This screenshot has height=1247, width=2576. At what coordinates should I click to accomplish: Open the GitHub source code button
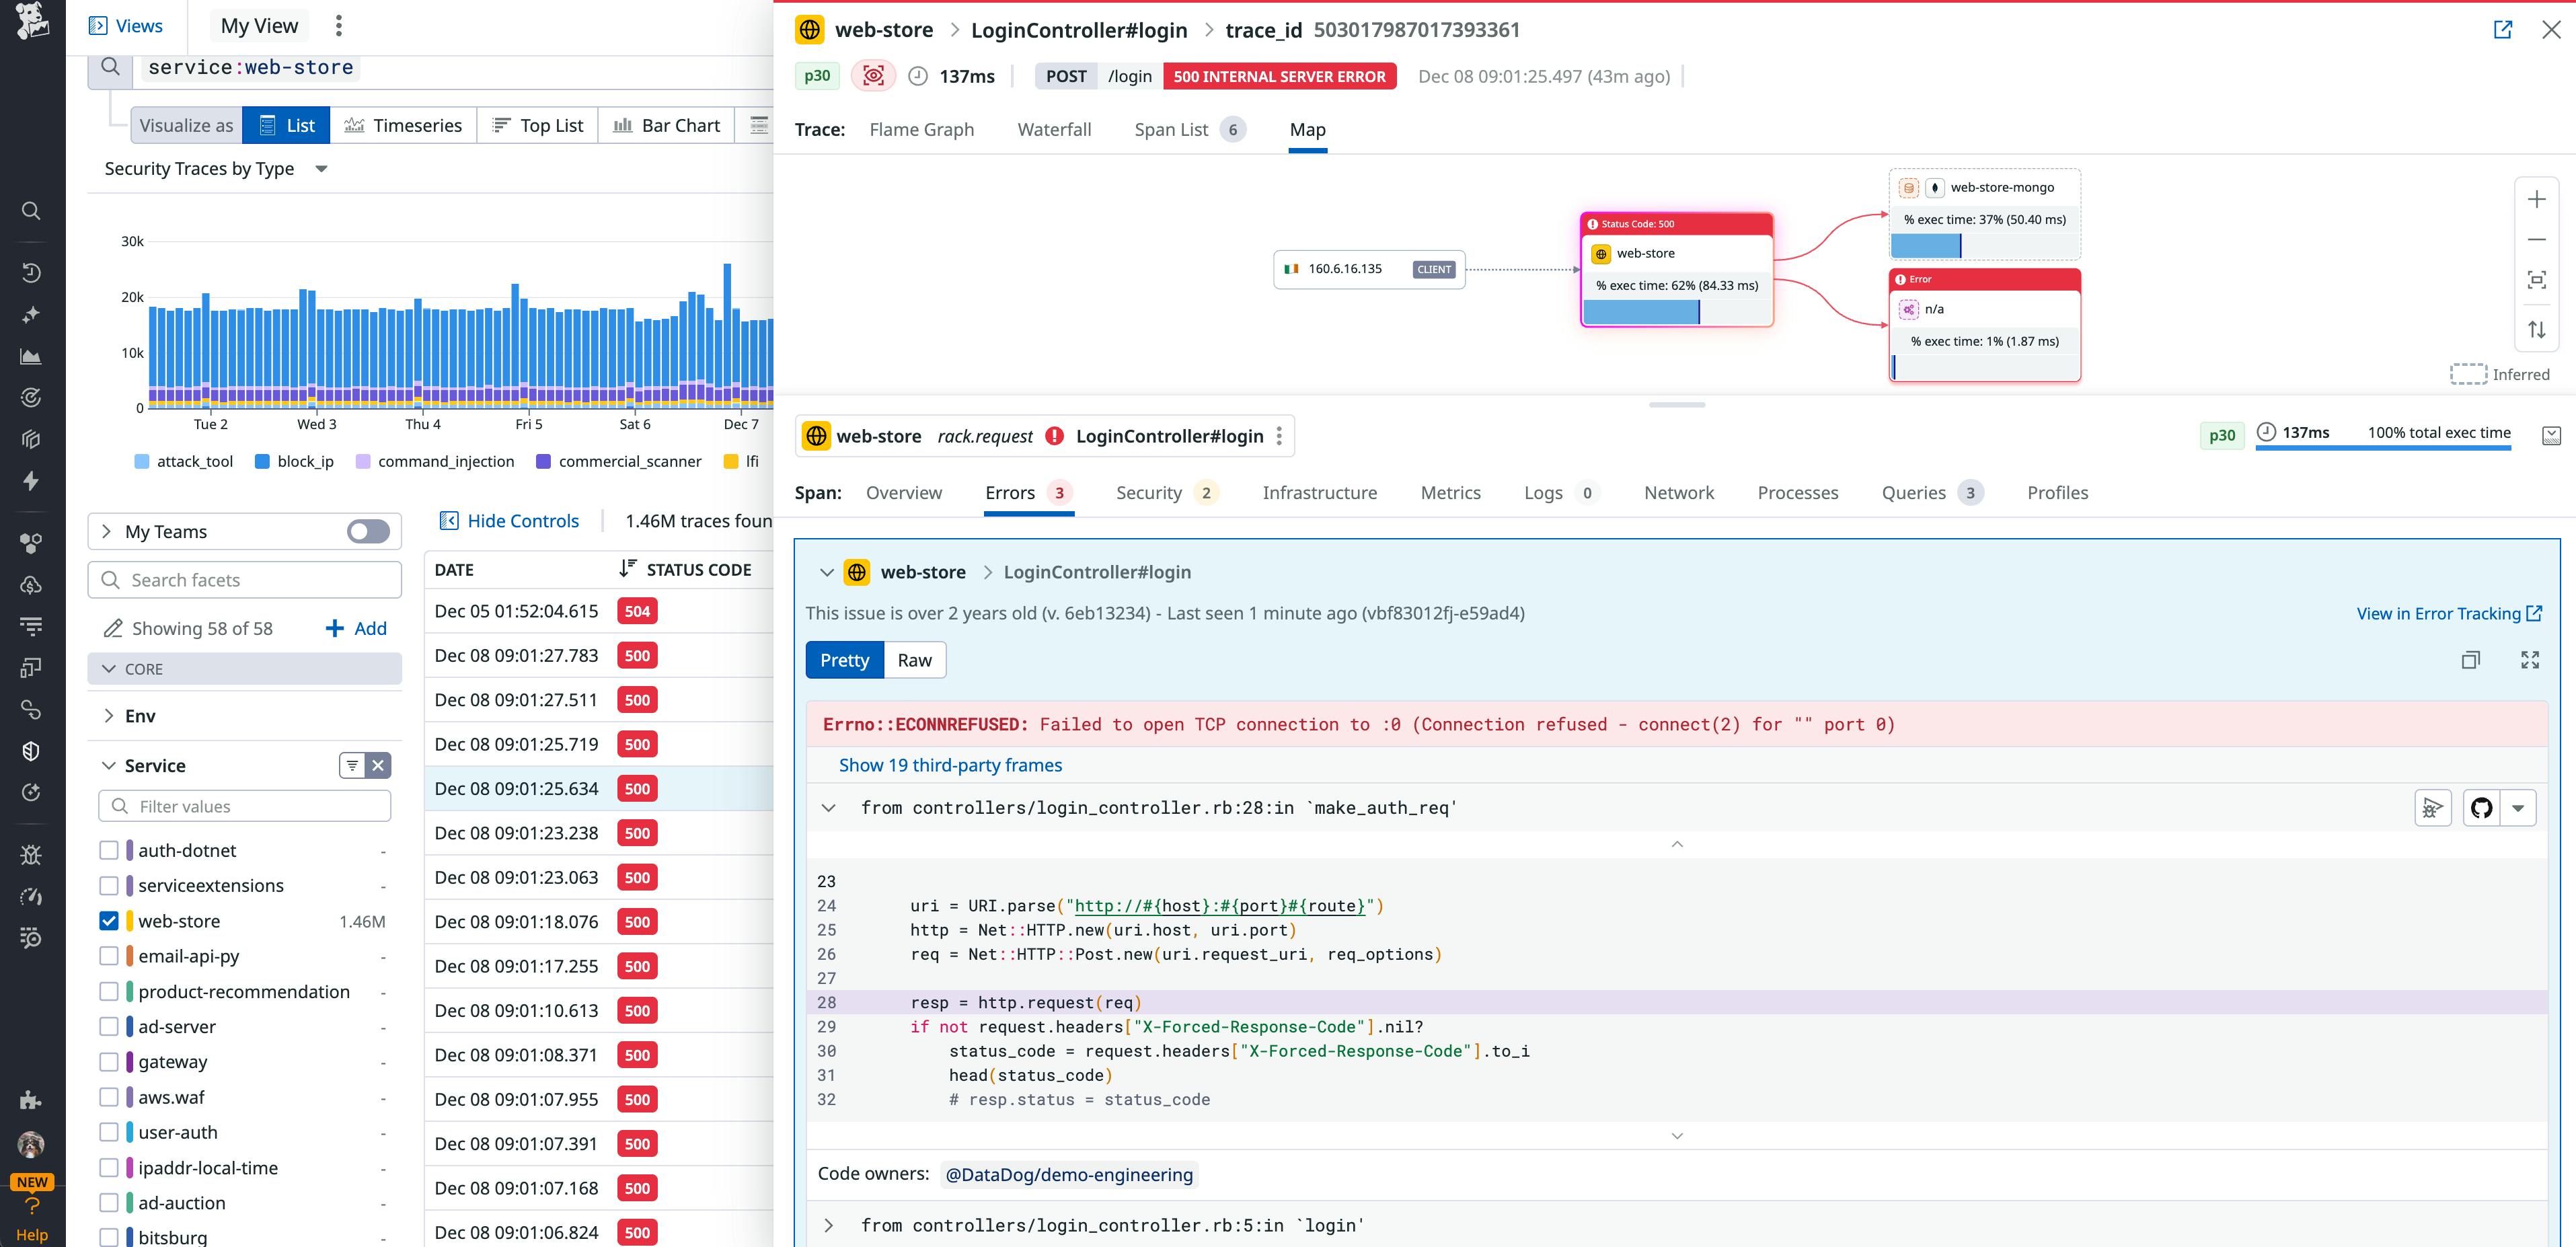2481,807
